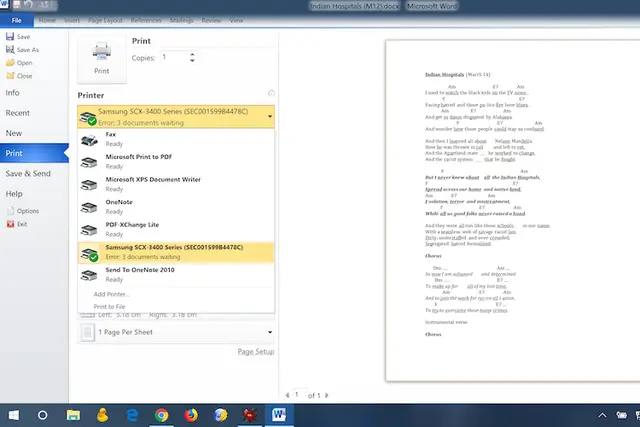Click Add Printer option
The height and width of the screenshot is (427, 640).
111,294
